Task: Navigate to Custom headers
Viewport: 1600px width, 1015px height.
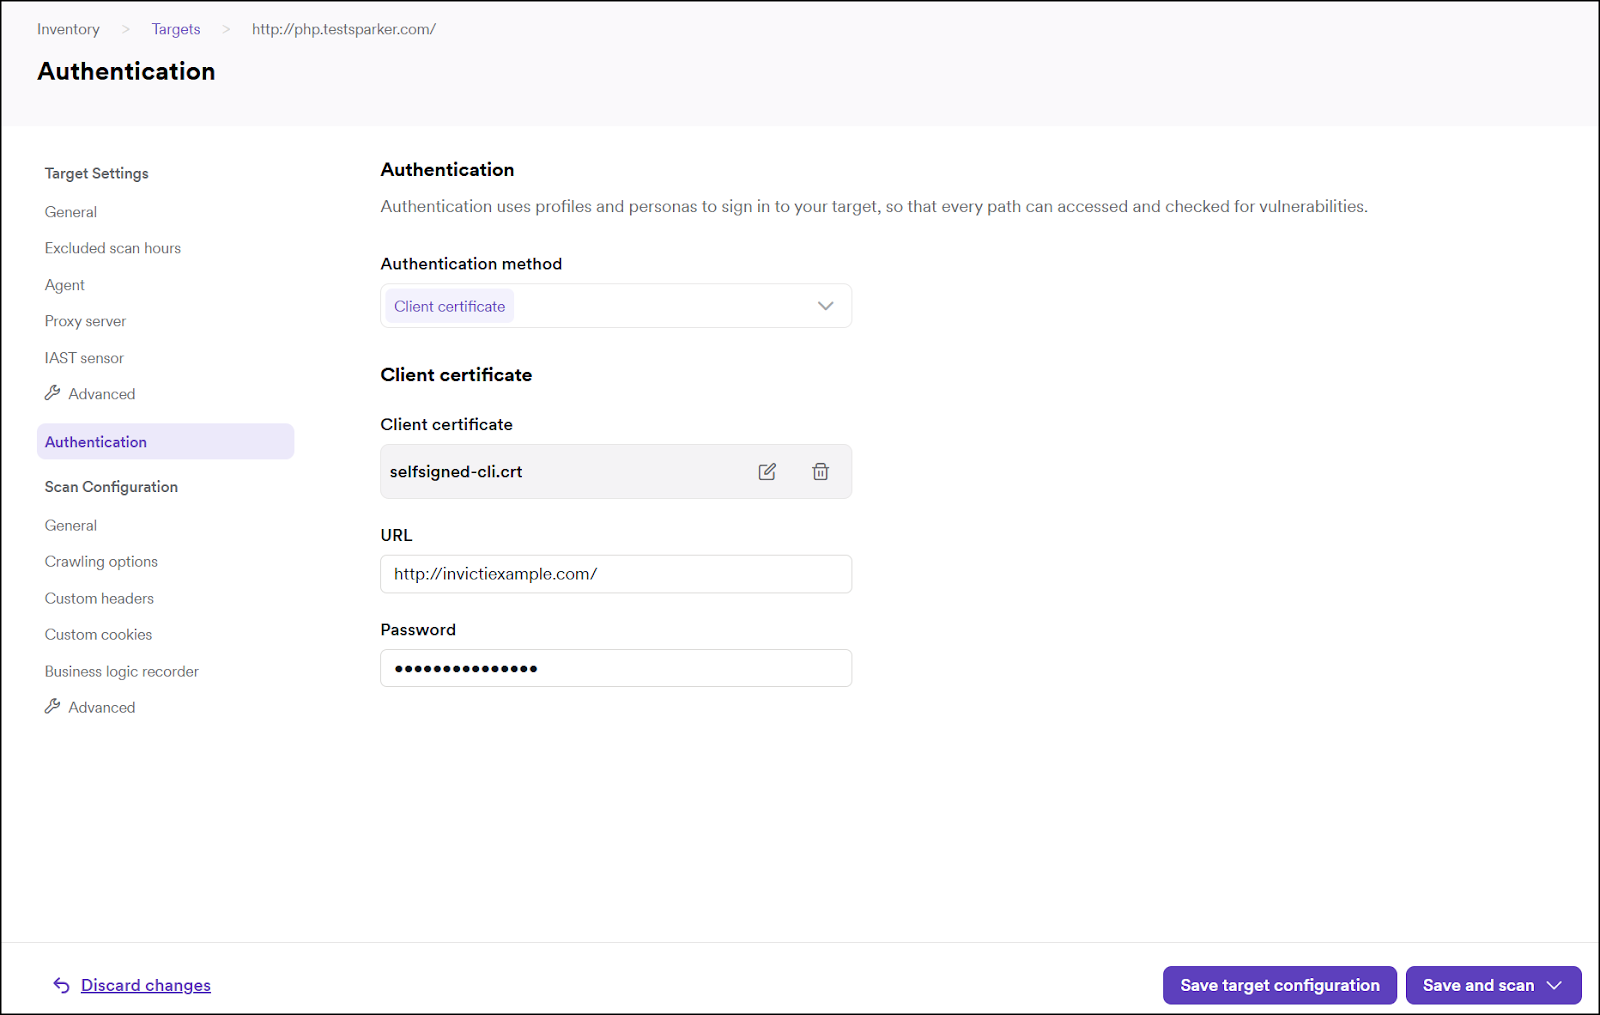Action: pyautogui.click(x=99, y=598)
